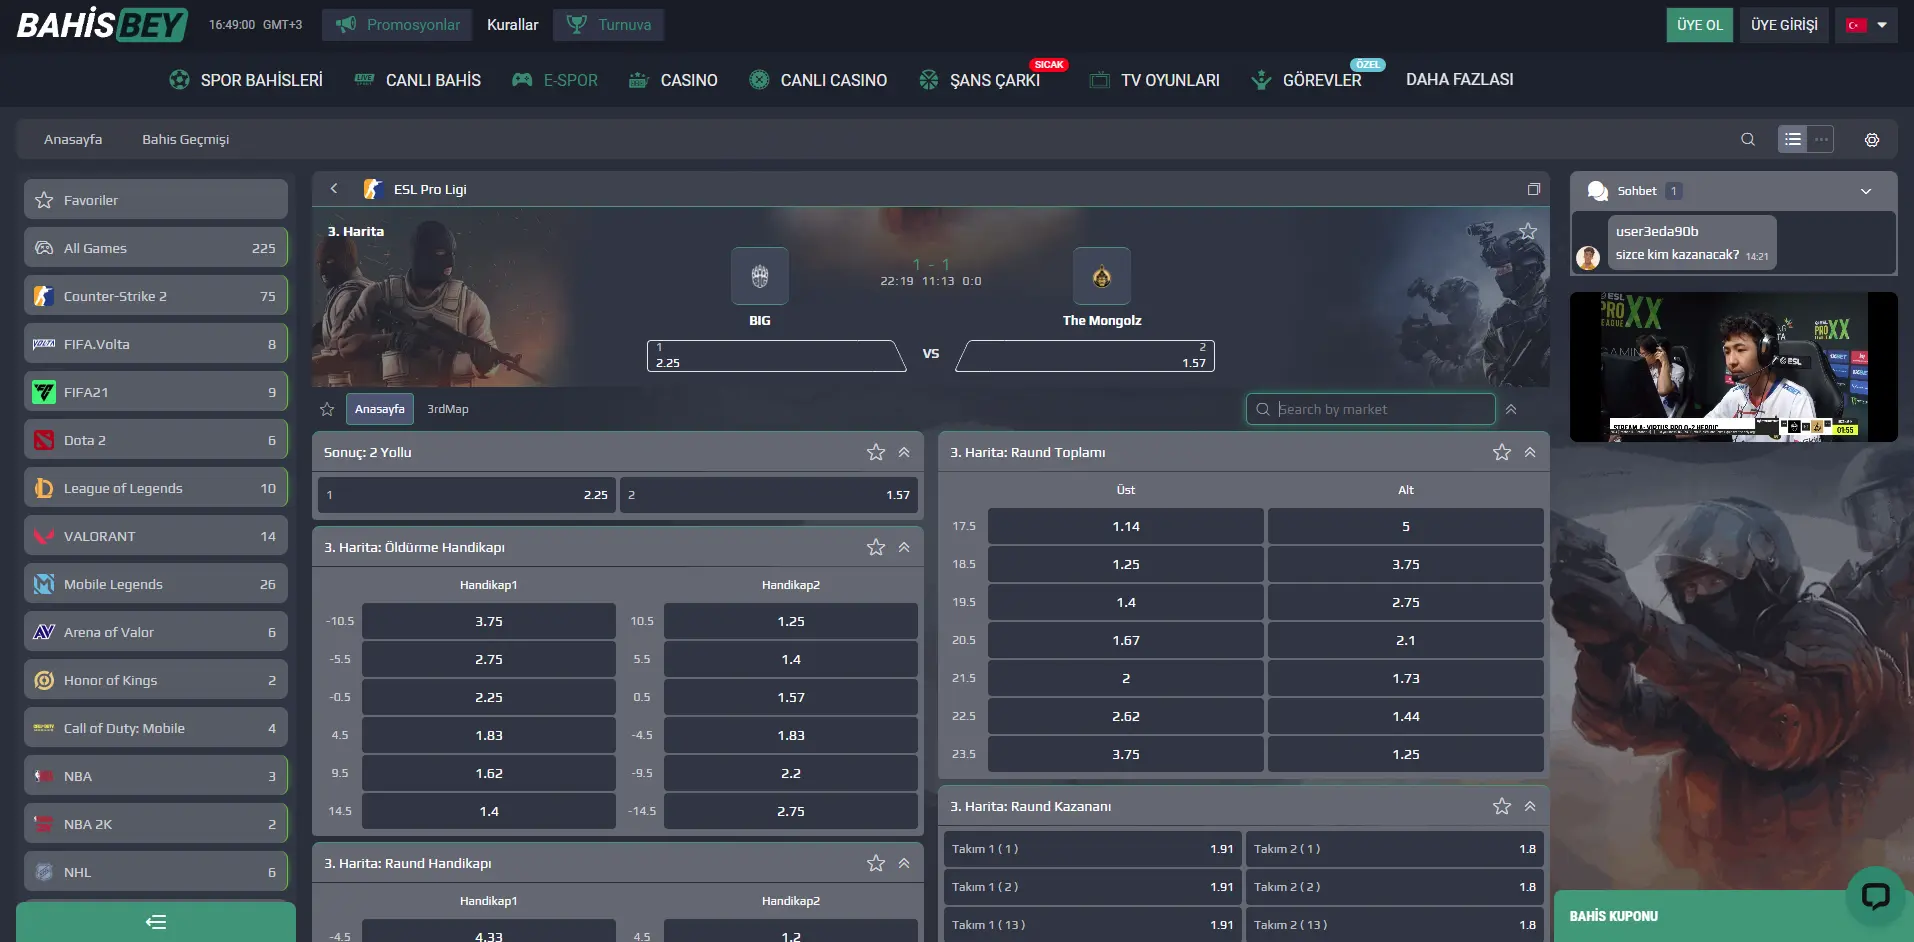The height and width of the screenshot is (942, 1914).
Task: Open Kurallar rules link
Action: coord(512,25)
